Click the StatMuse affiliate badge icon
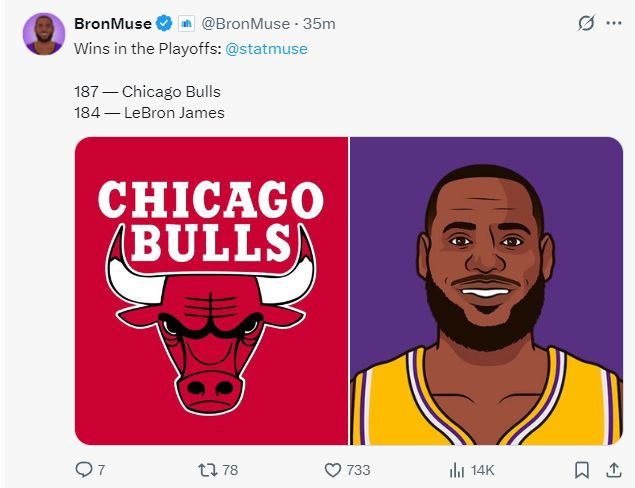The width and height of the screenshot is (635, 488). coord(187,24)
